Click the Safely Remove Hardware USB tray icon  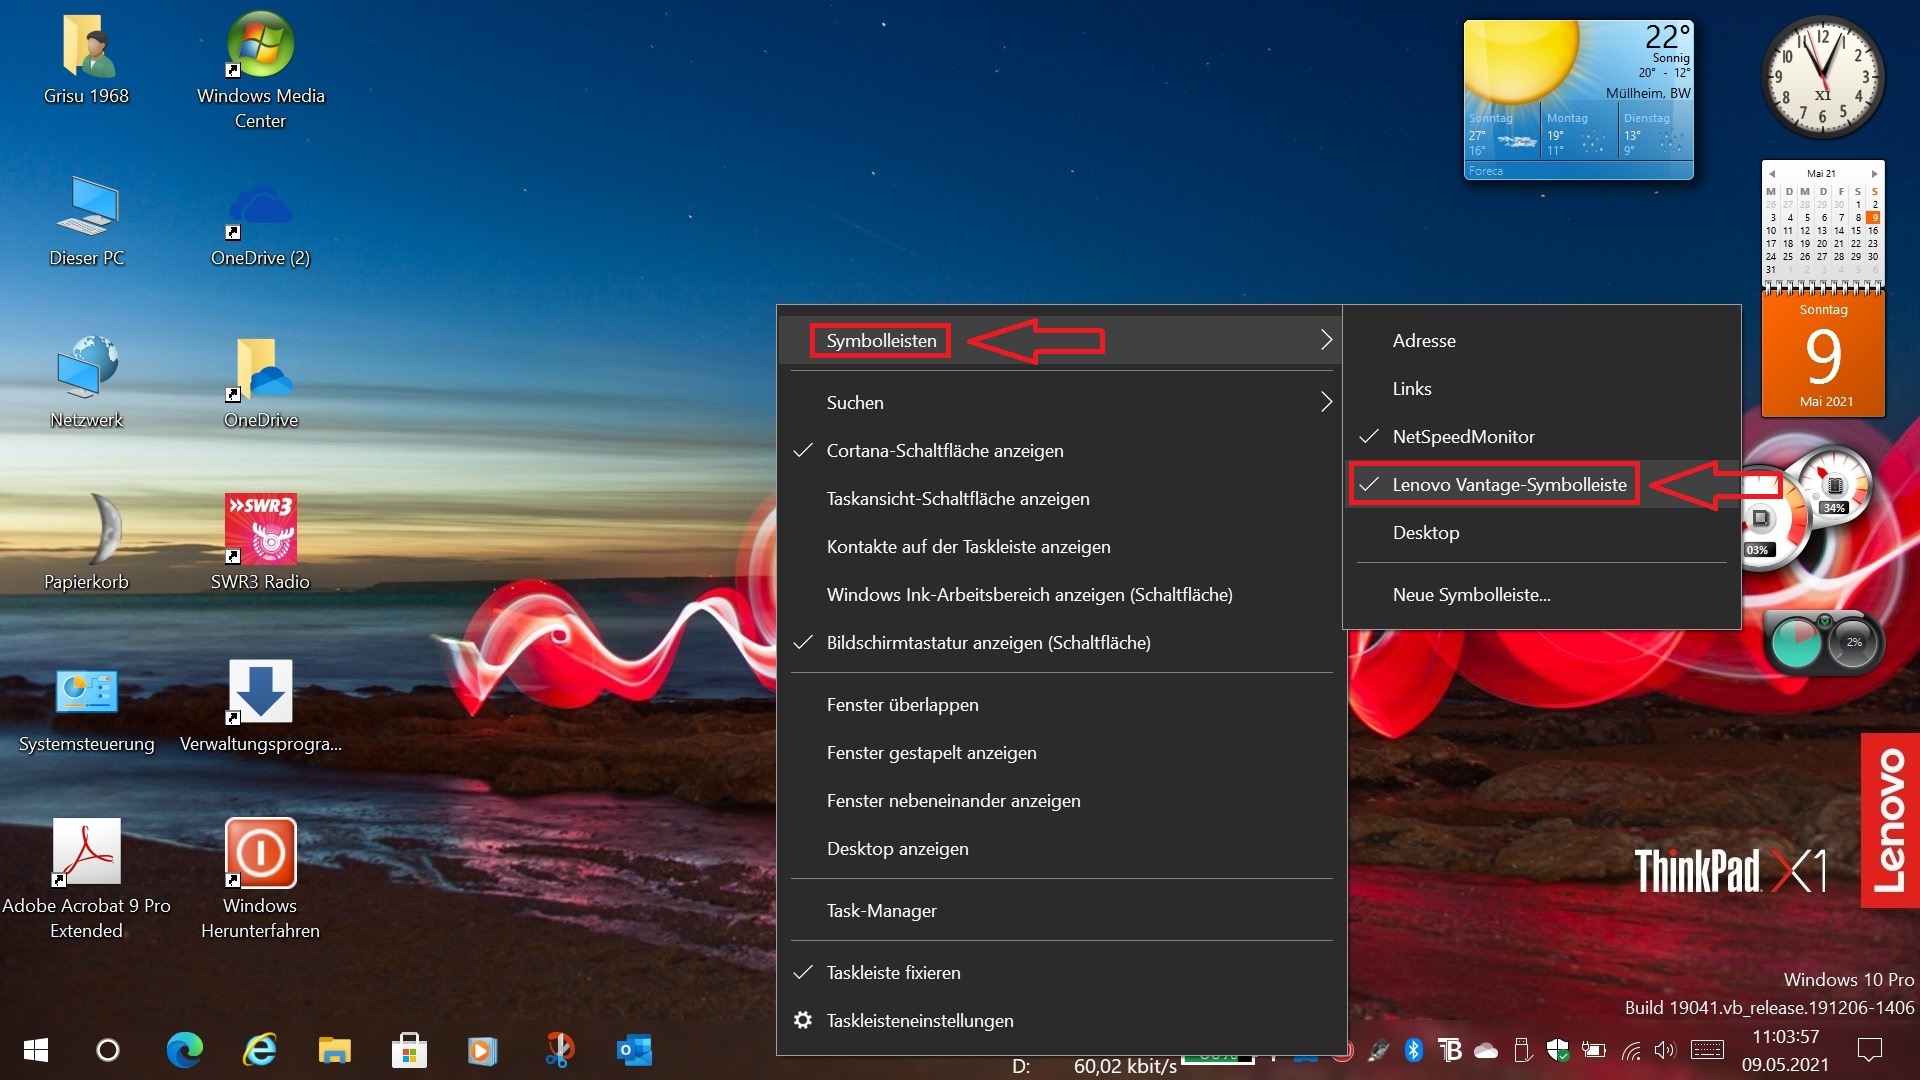(x=1522, y=1049)
